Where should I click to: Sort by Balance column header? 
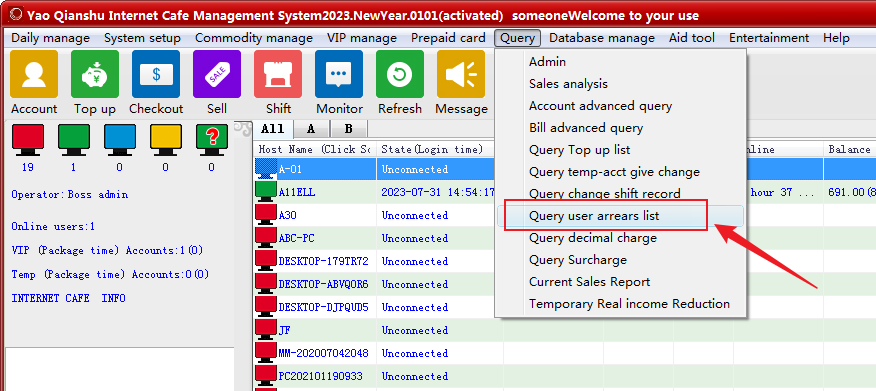click(850, 149)
